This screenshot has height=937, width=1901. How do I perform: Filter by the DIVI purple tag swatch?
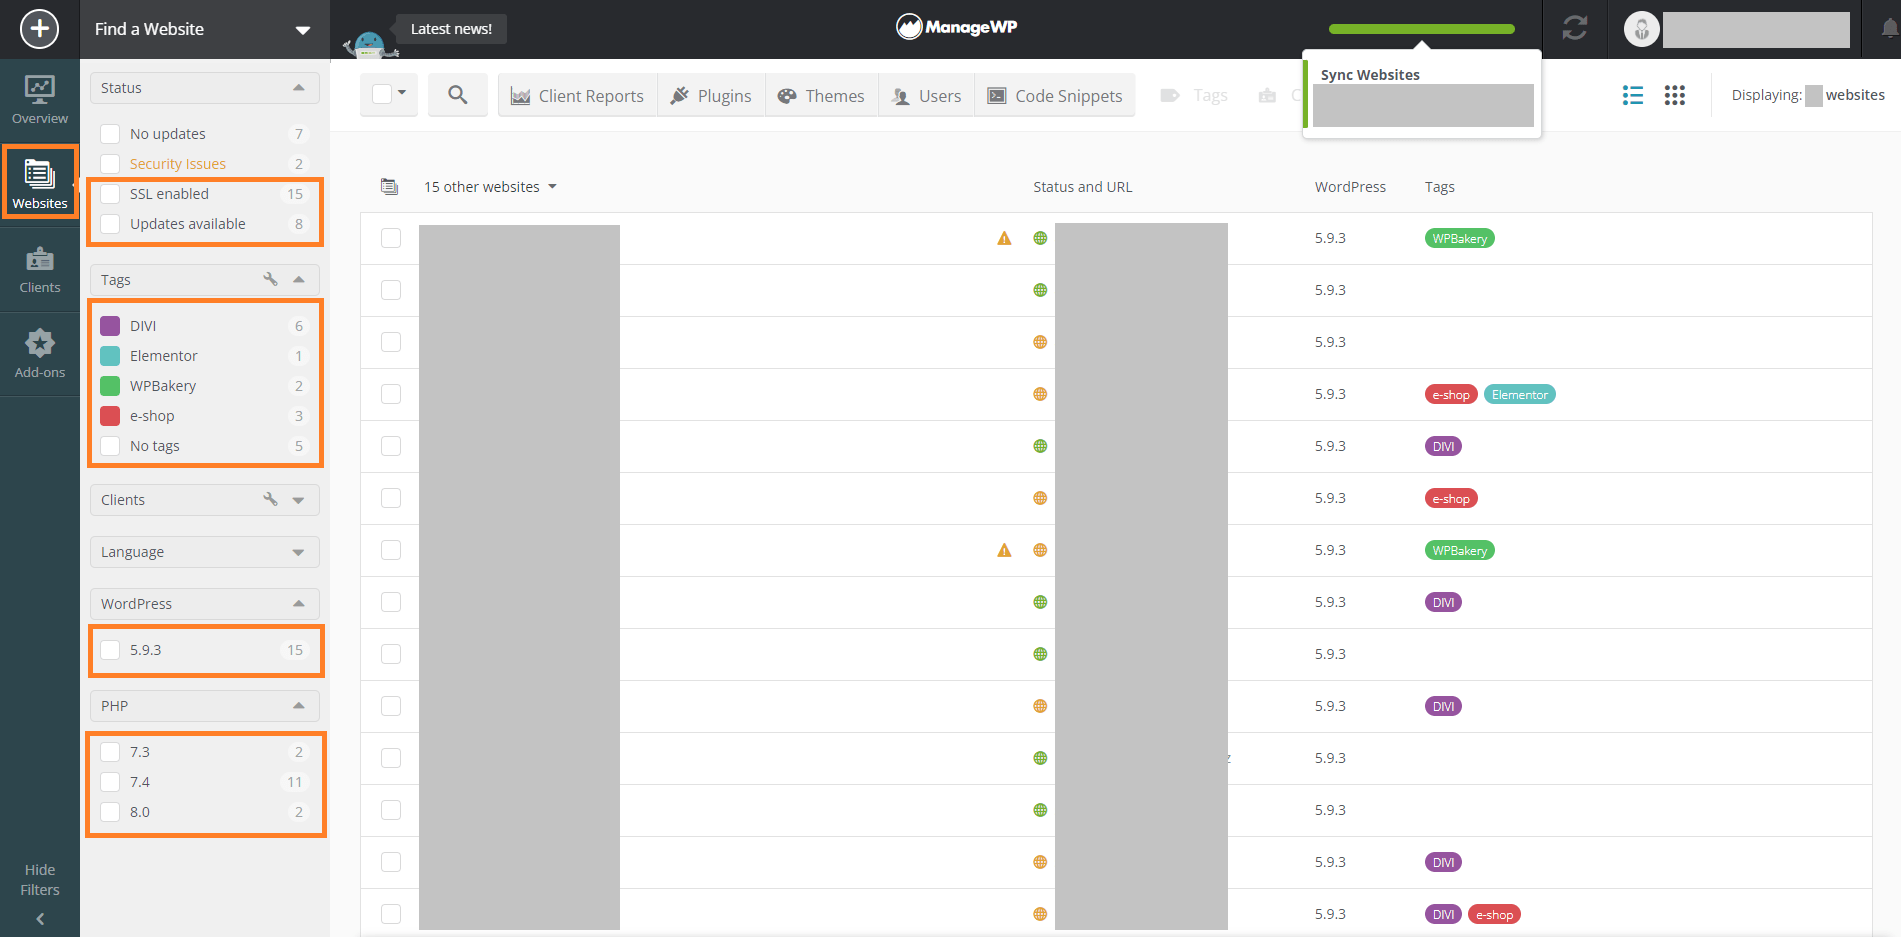(110, 326)
